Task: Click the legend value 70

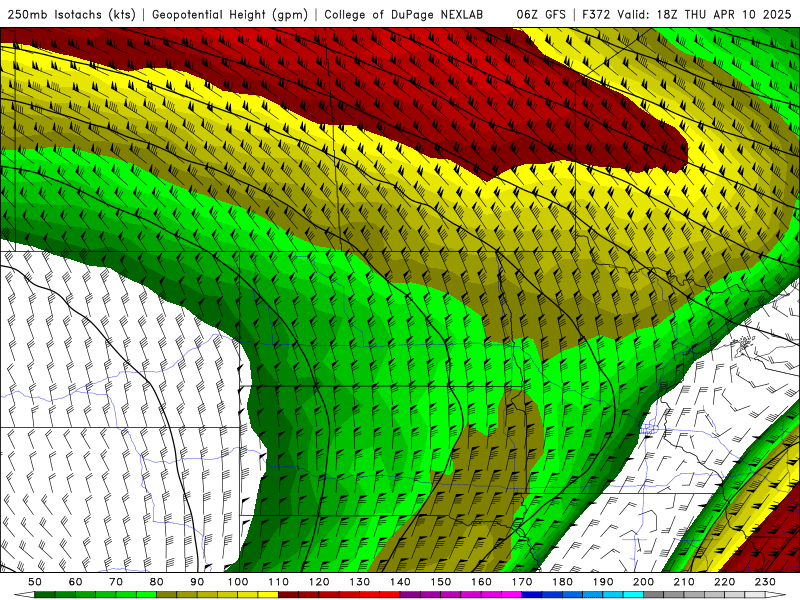Action: coord(116,582)
